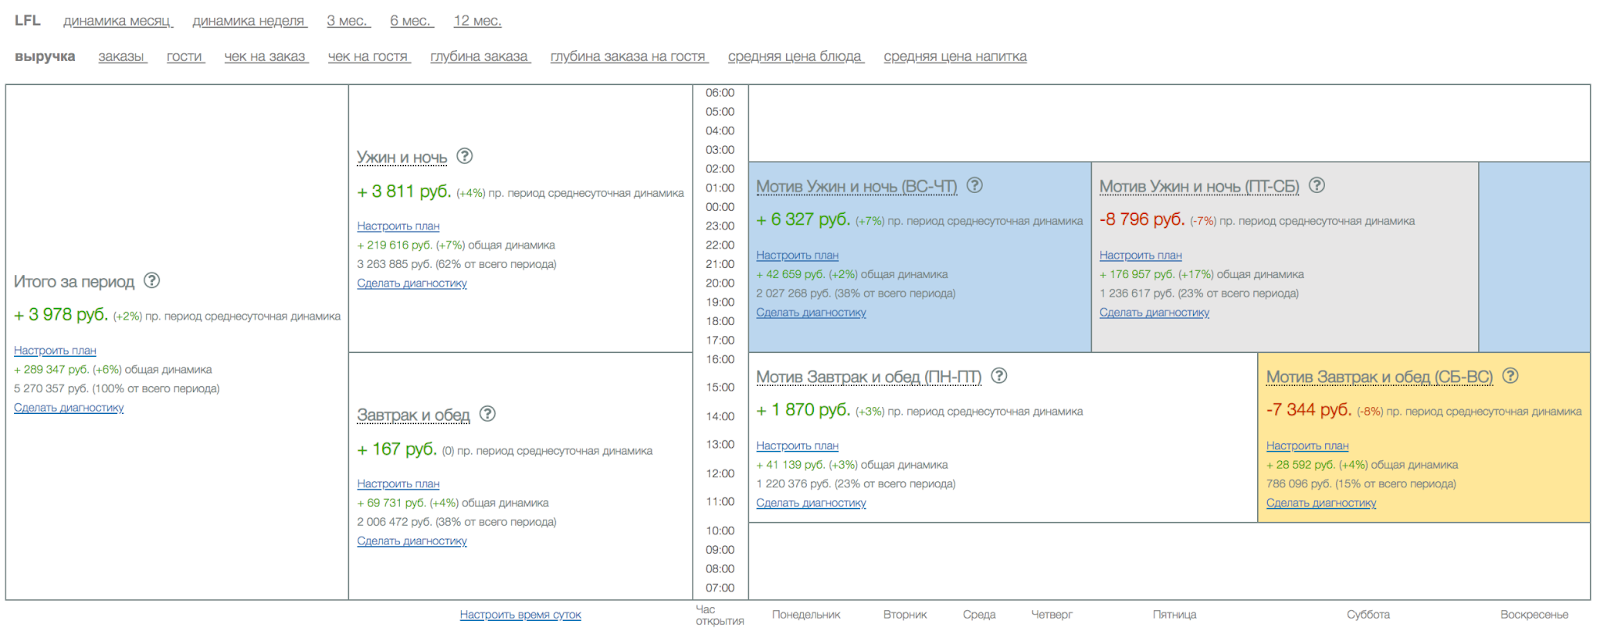1600x632 pixels.
Task: Click help icon beside Завтрак и обед
Action: (487, 414)
